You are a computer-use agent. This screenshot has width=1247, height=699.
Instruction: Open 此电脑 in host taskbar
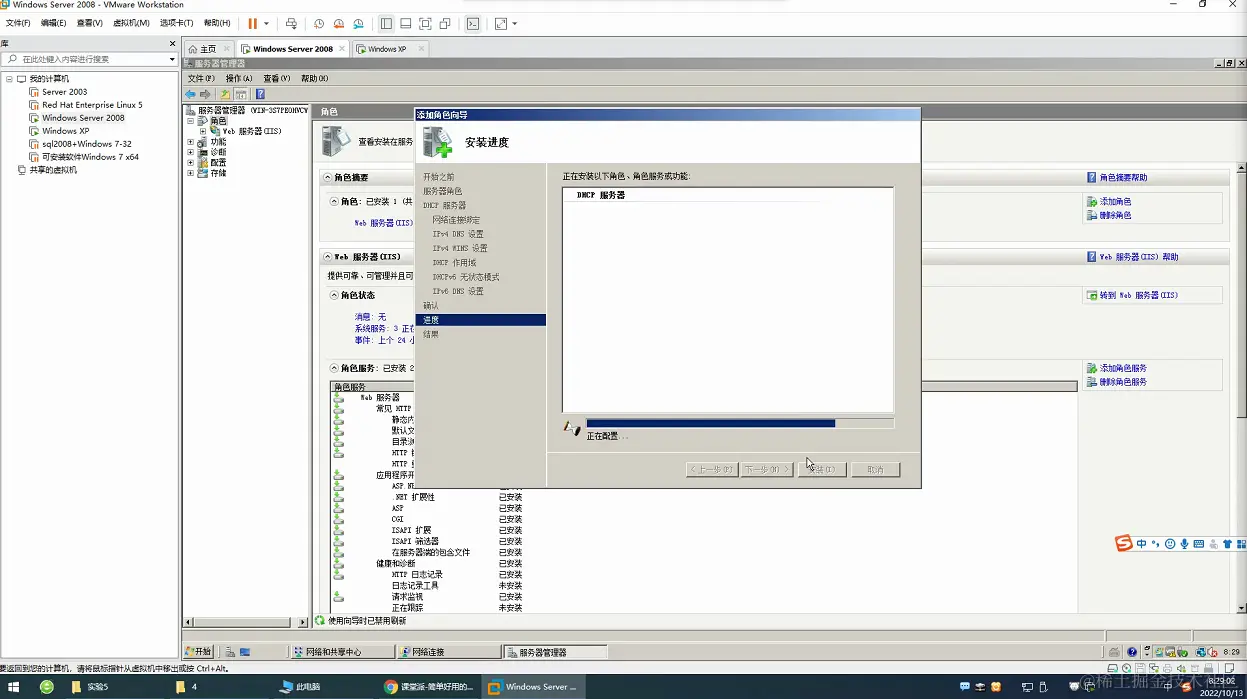[x=300, y=687]
